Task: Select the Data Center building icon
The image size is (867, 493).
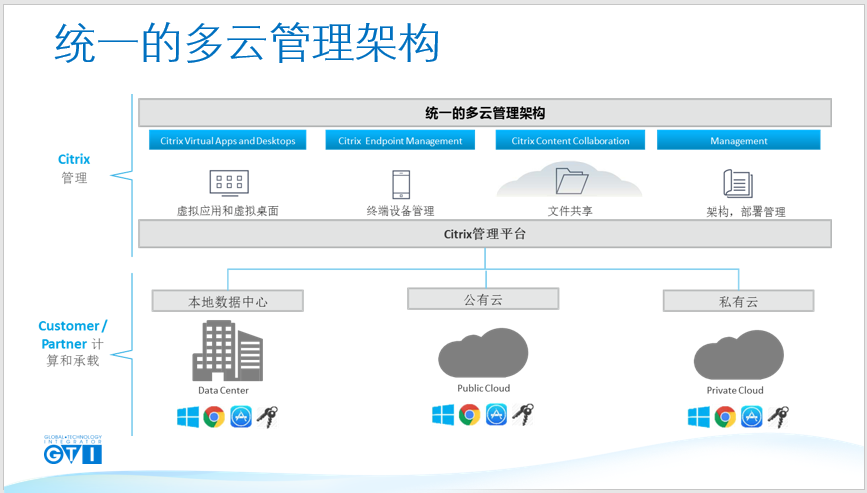Action: click(229, 350)
